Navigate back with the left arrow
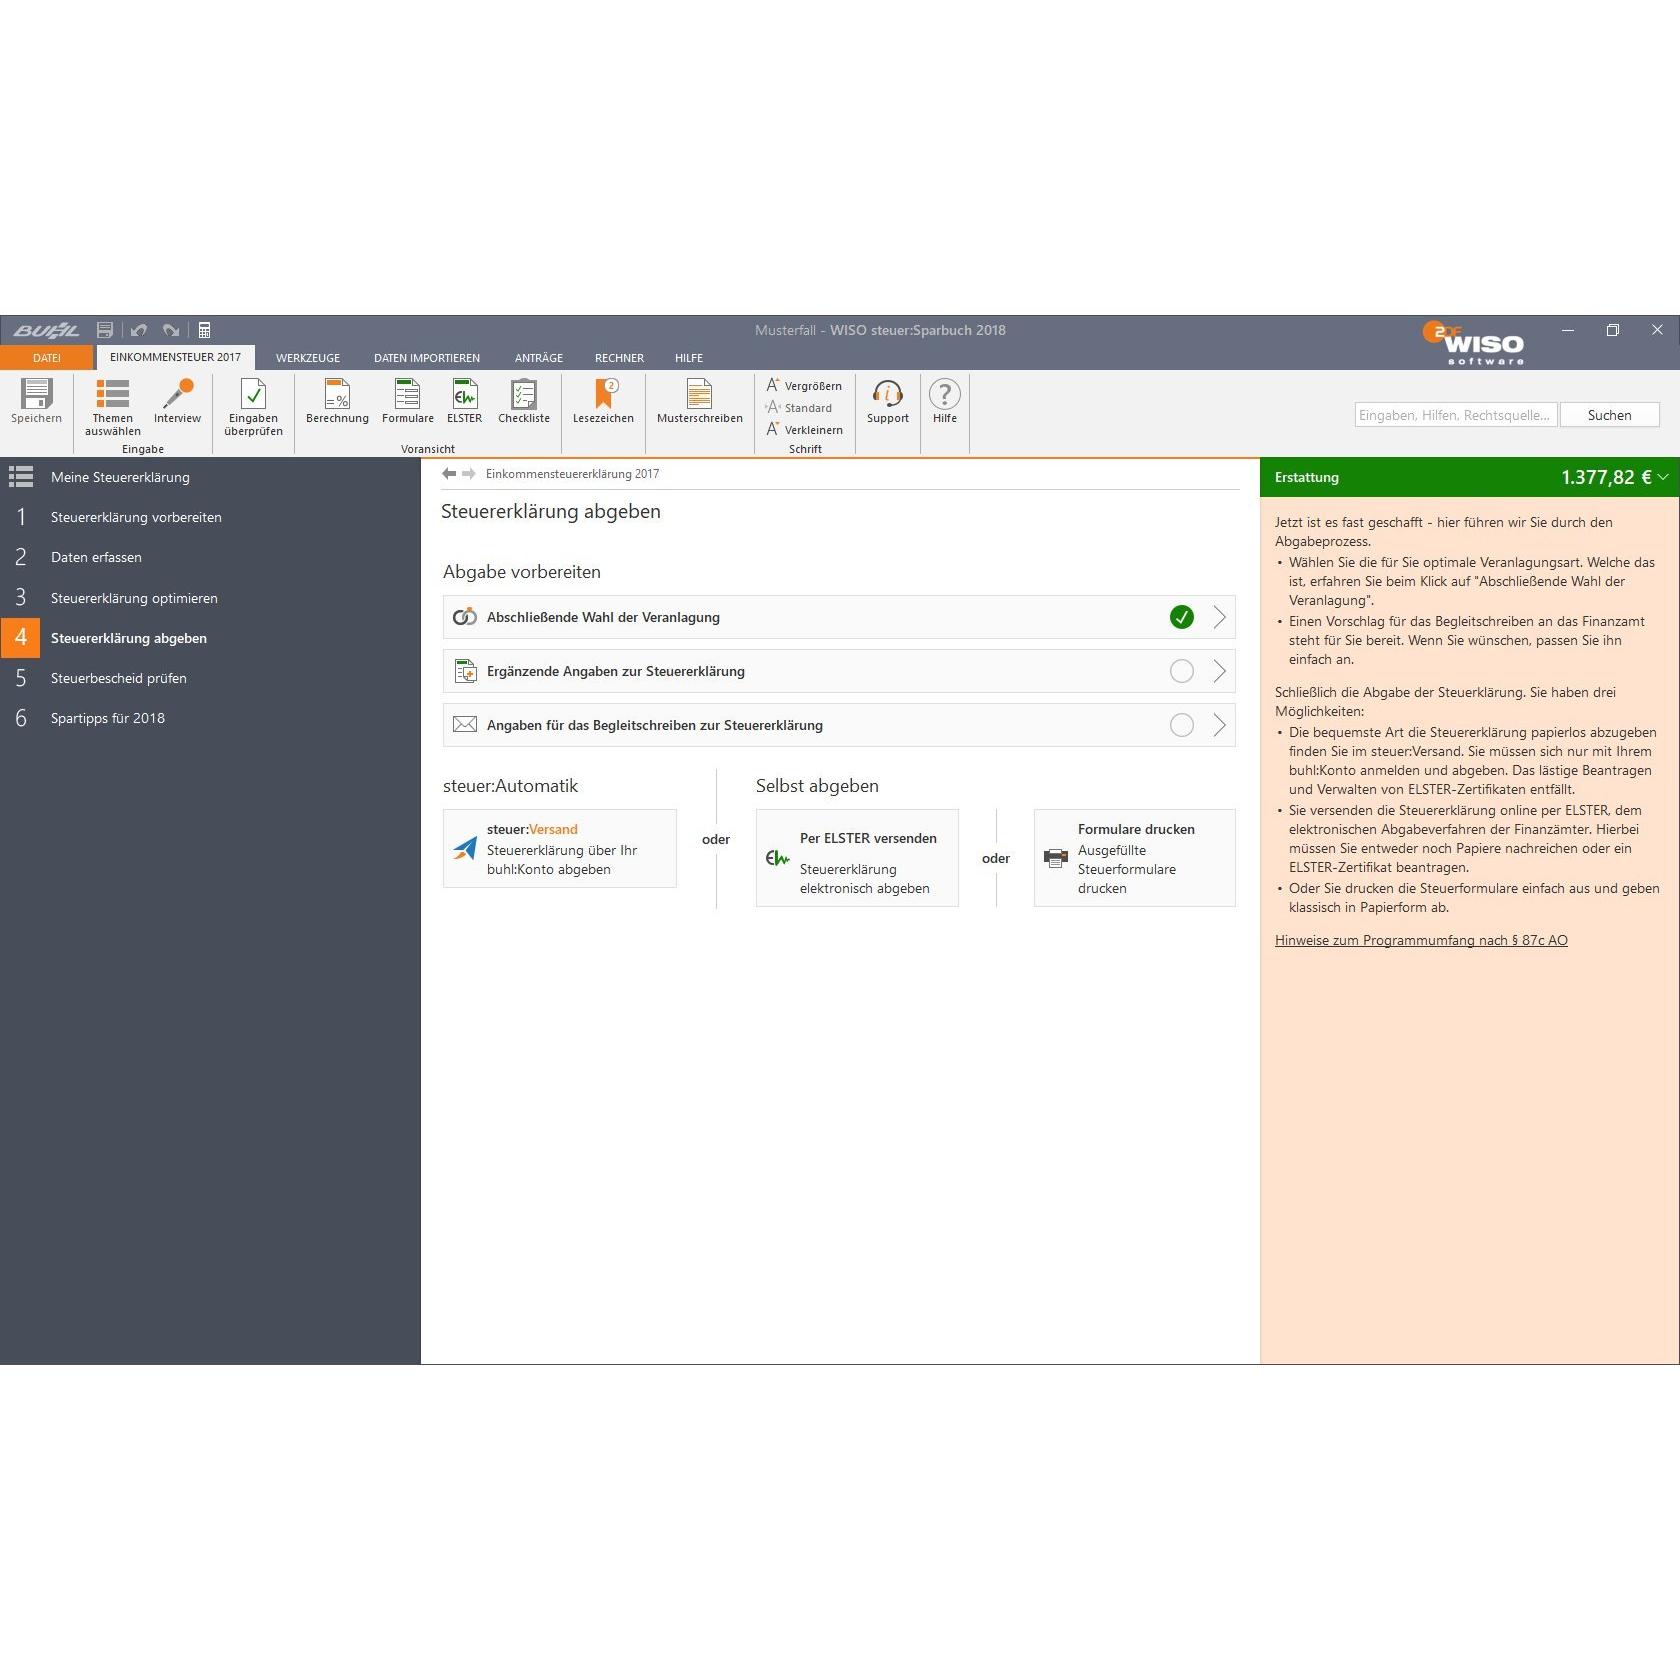The height and width of the screenshot is (1680, 1680). coord(449,474)
